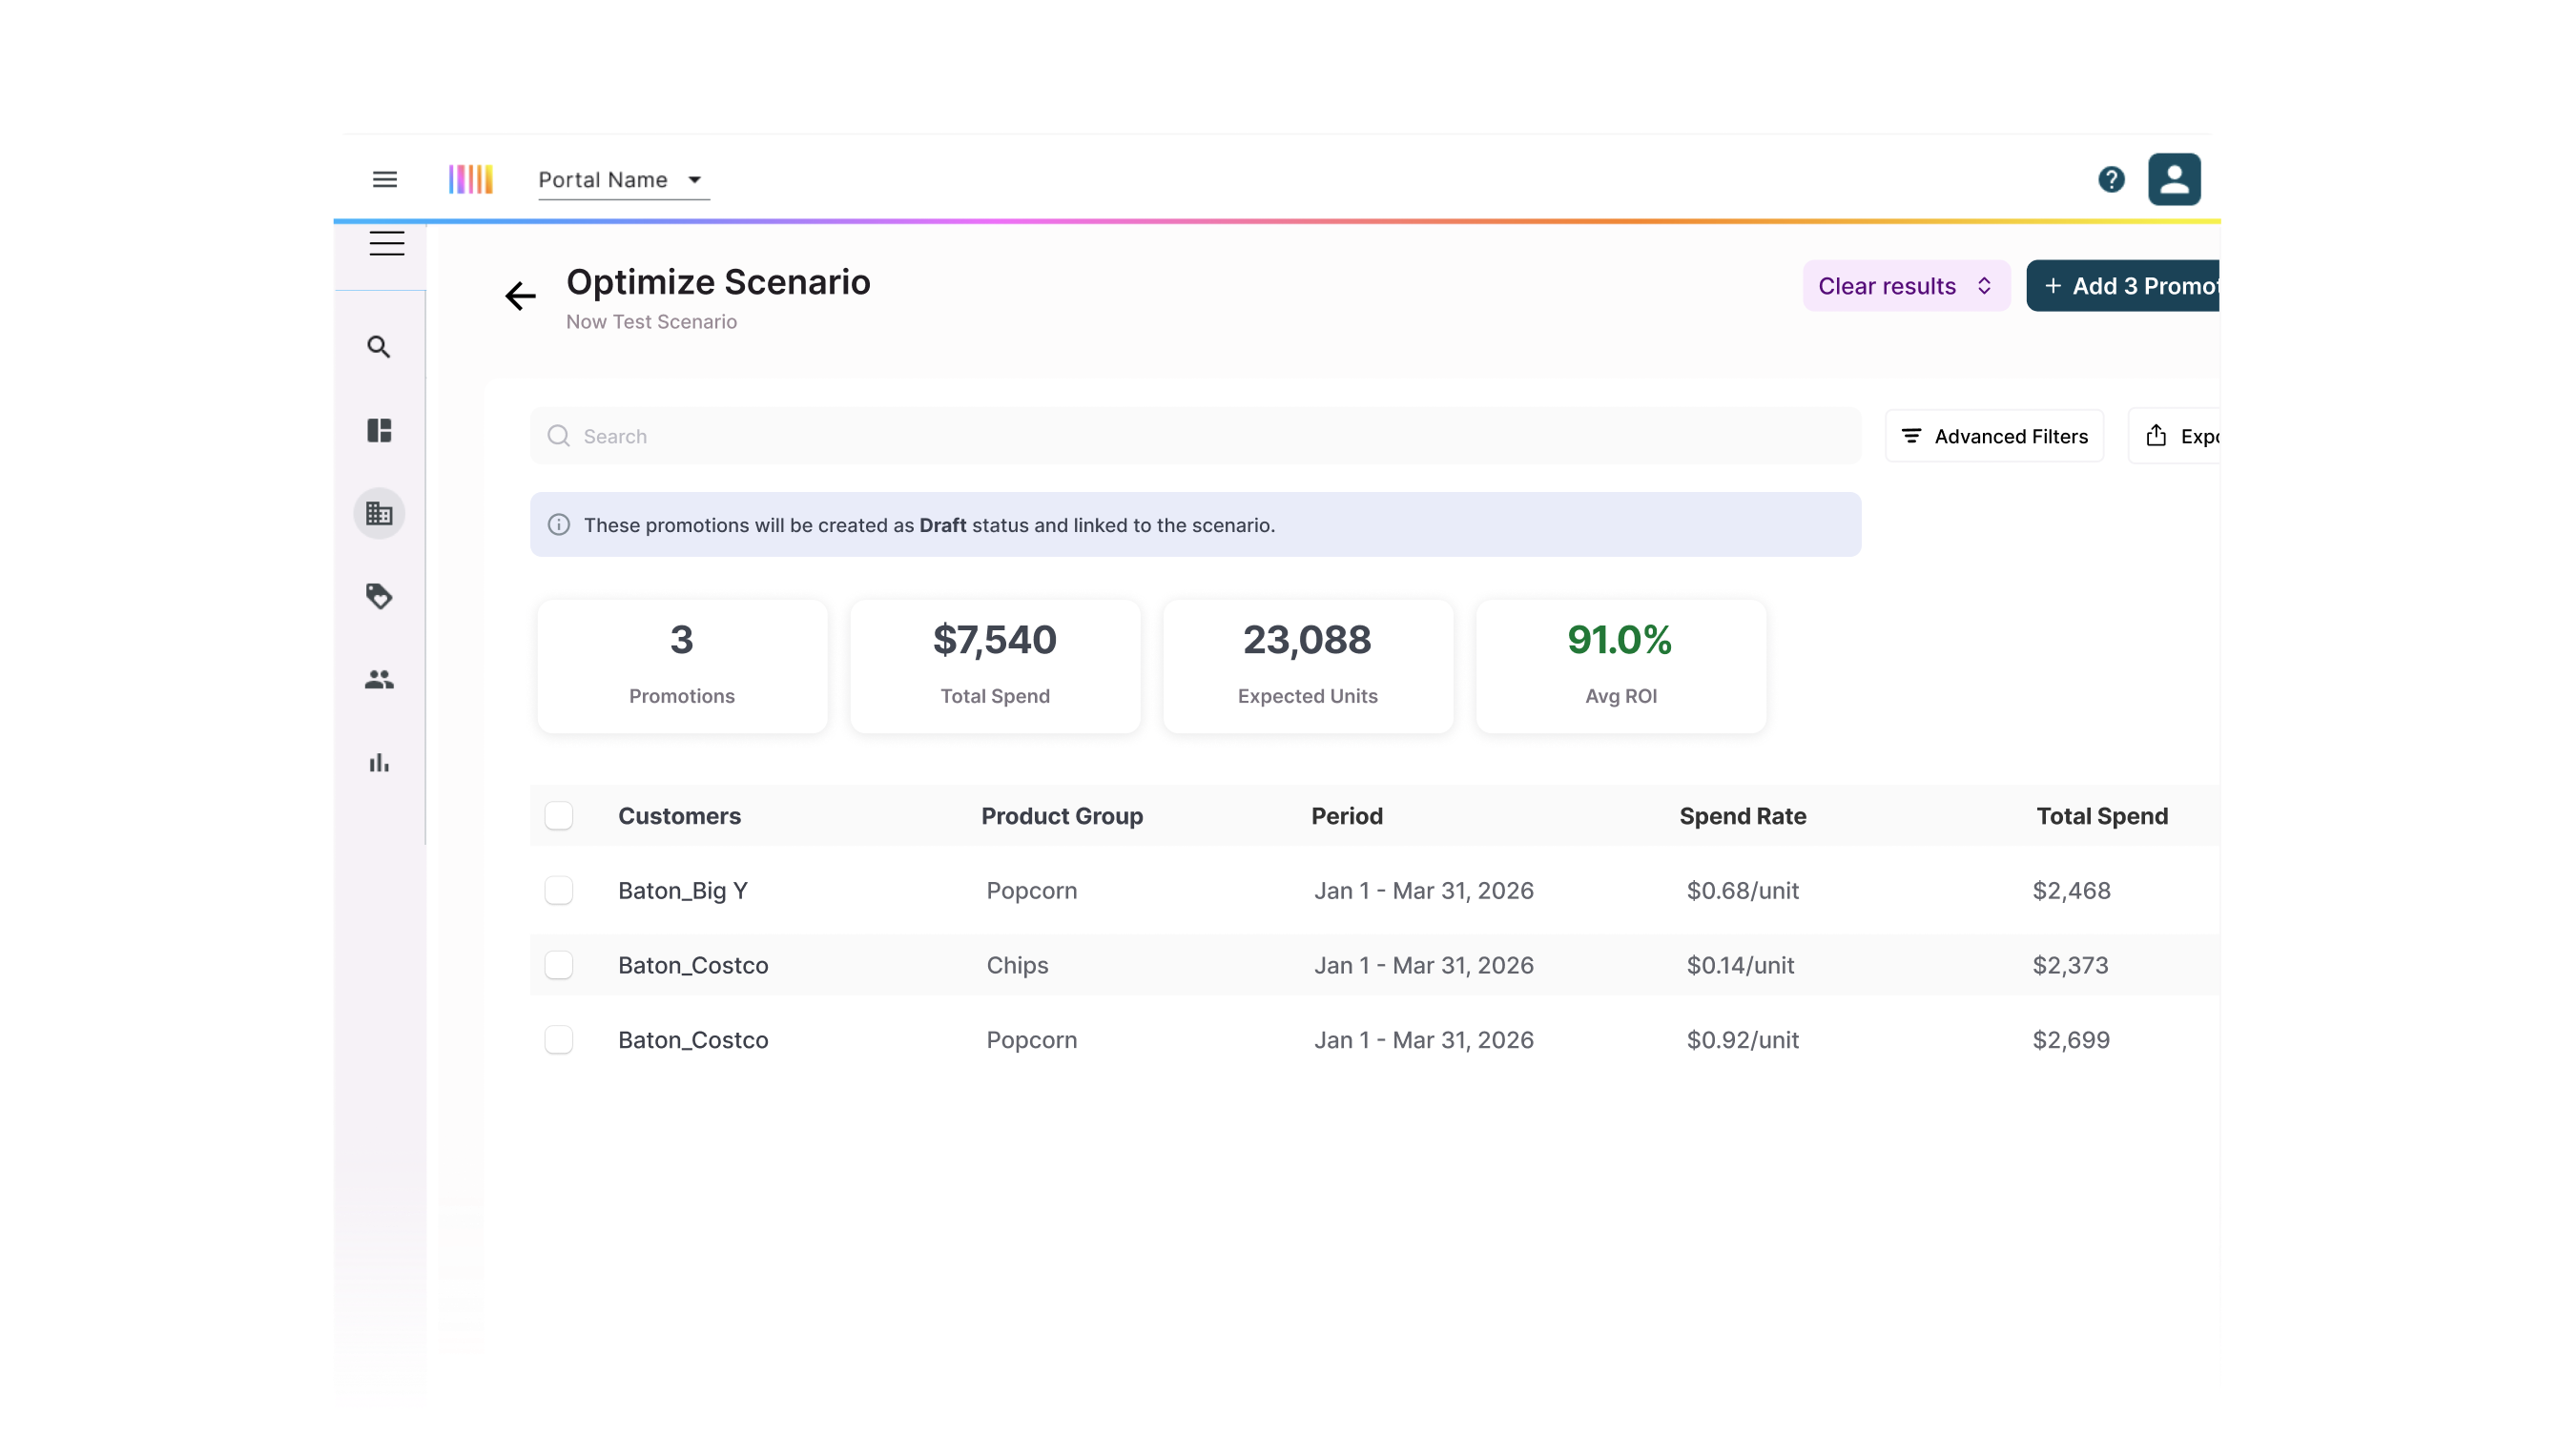Select the building grid sidebar icon
Viewport: 2559px width, 1456px height.
click(x=379, y=514)
